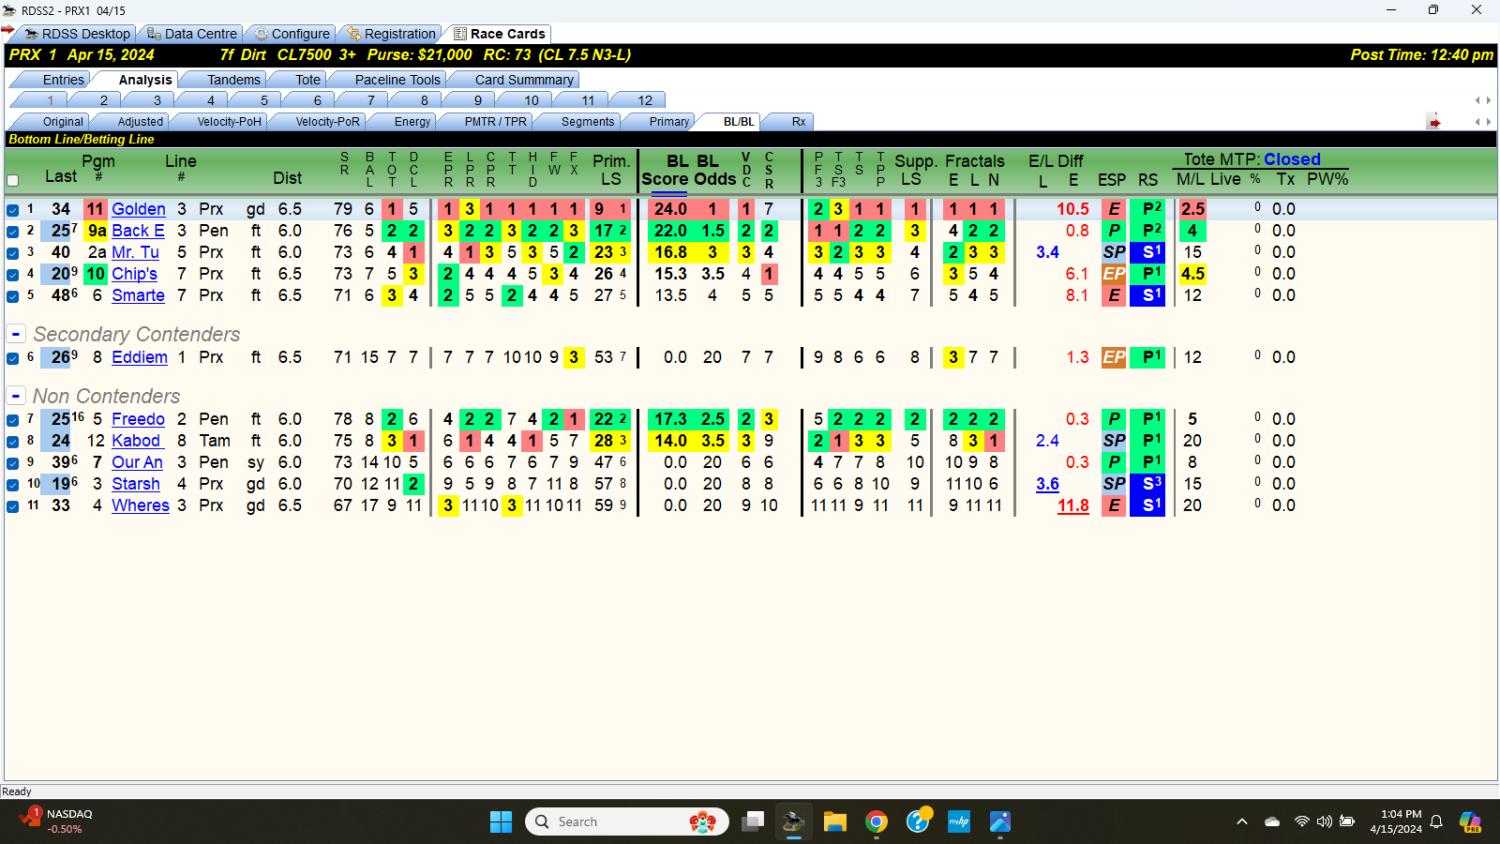Click the S1 RS badge for Mr. Tu

pos(1147,252)
